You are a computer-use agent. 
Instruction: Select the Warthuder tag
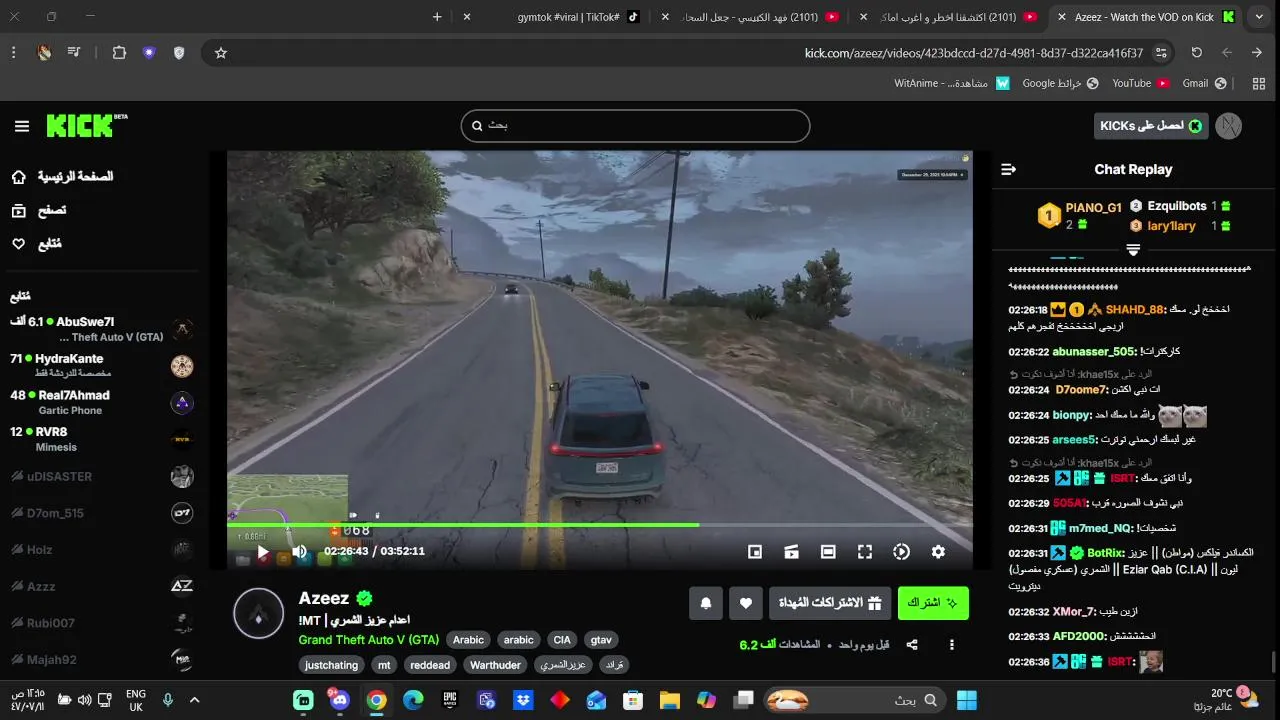click(495, 665)
